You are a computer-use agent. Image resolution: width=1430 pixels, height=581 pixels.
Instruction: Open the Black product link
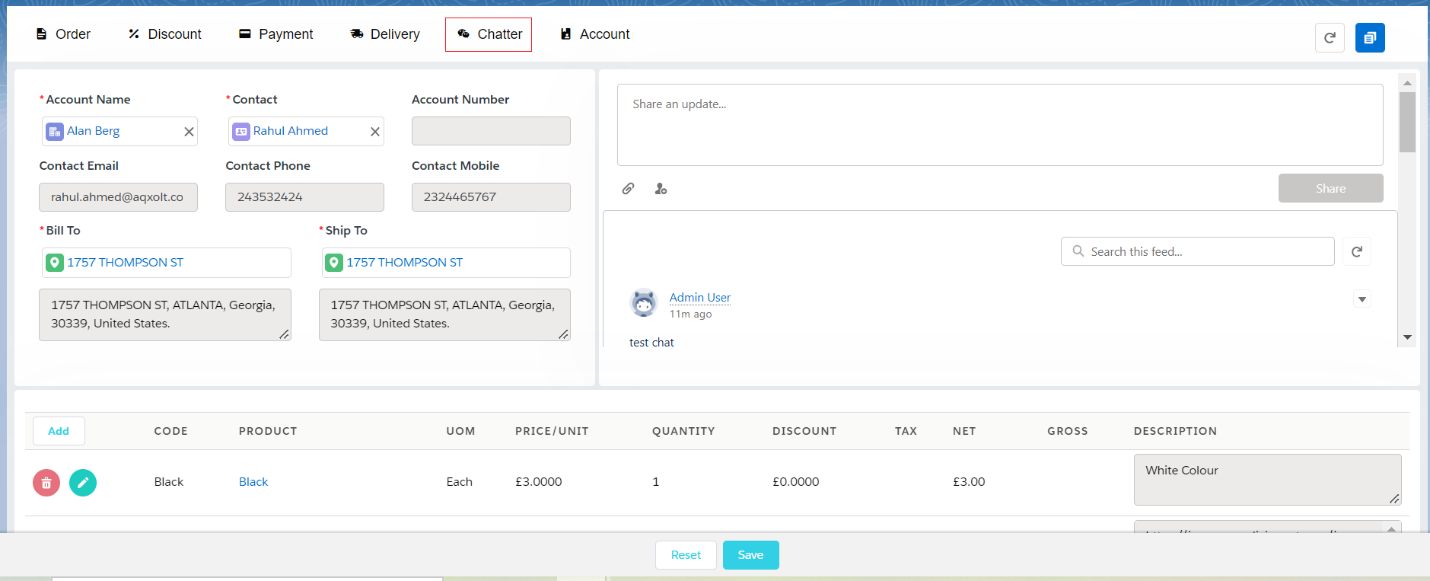(x=253, y=482)
